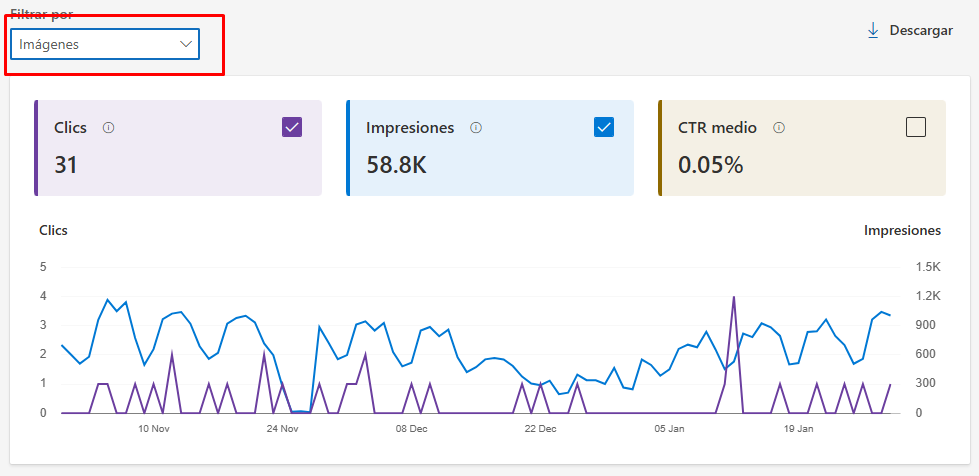
Task: Click the Descargar button label
Action: [920, 31]
